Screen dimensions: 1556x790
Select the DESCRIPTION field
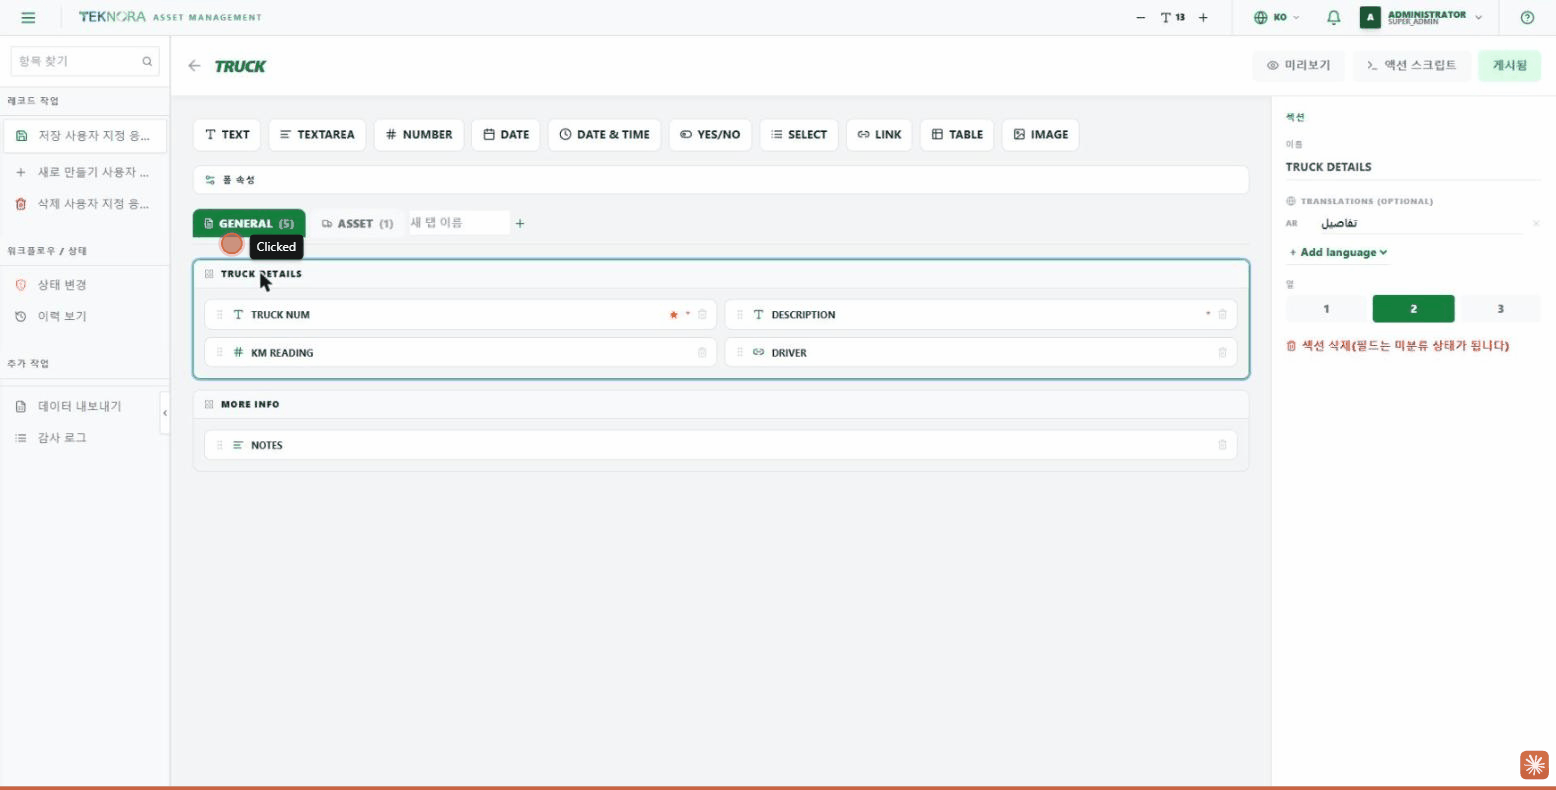pyautogui.click(x=981, y=314)
